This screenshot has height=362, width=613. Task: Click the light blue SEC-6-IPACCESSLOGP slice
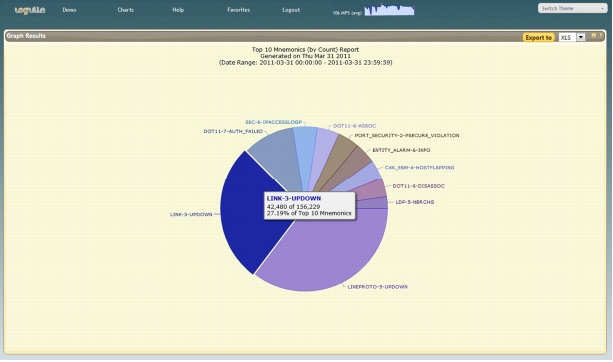pyautogui.click(x=306, y=149)
